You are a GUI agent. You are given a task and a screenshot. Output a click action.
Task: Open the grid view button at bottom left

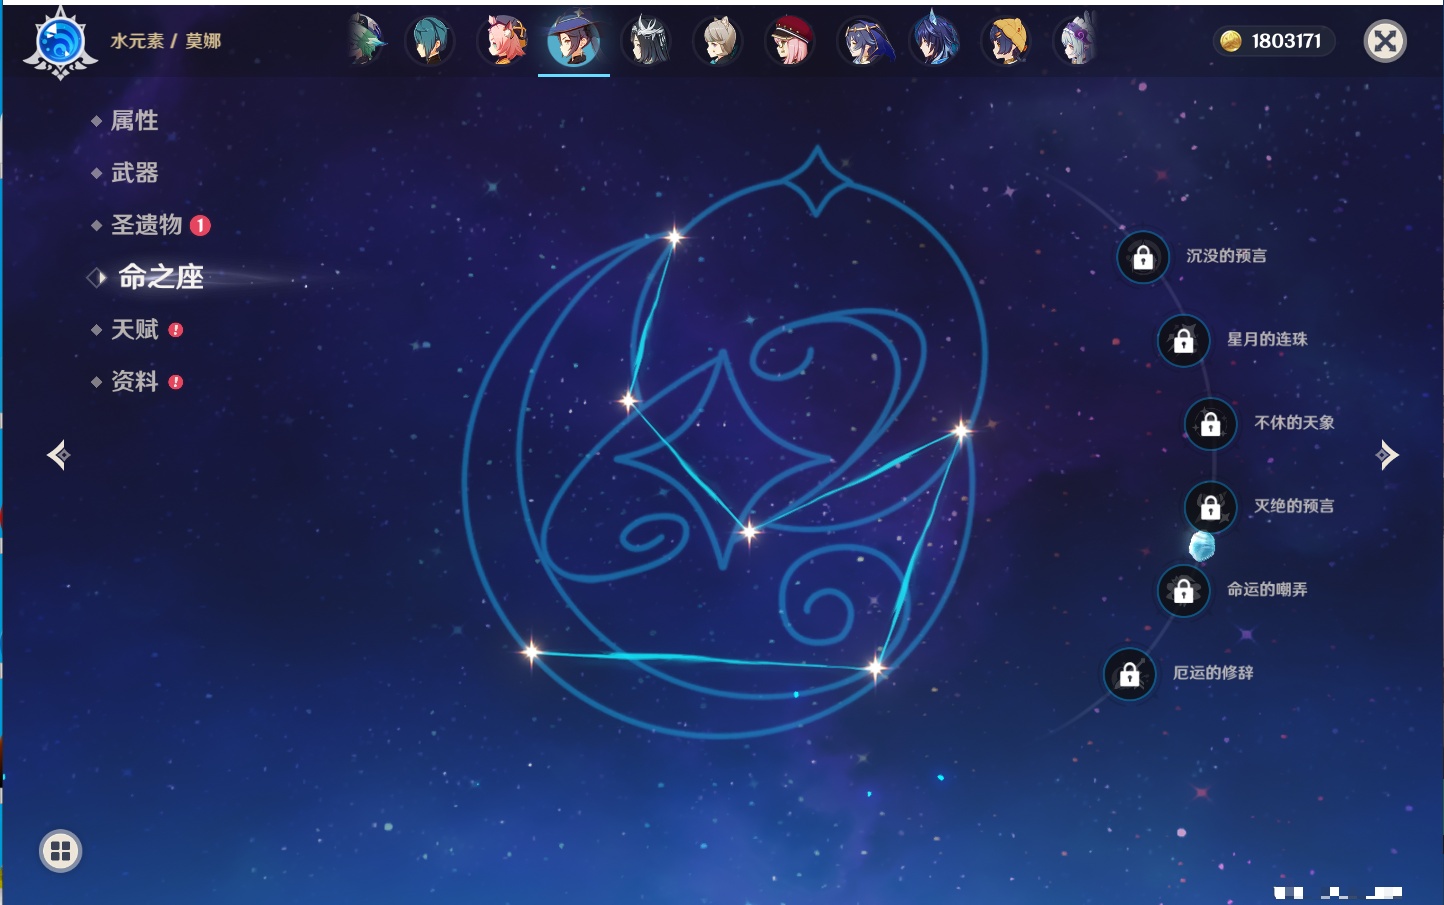click(x=60, y=851)
